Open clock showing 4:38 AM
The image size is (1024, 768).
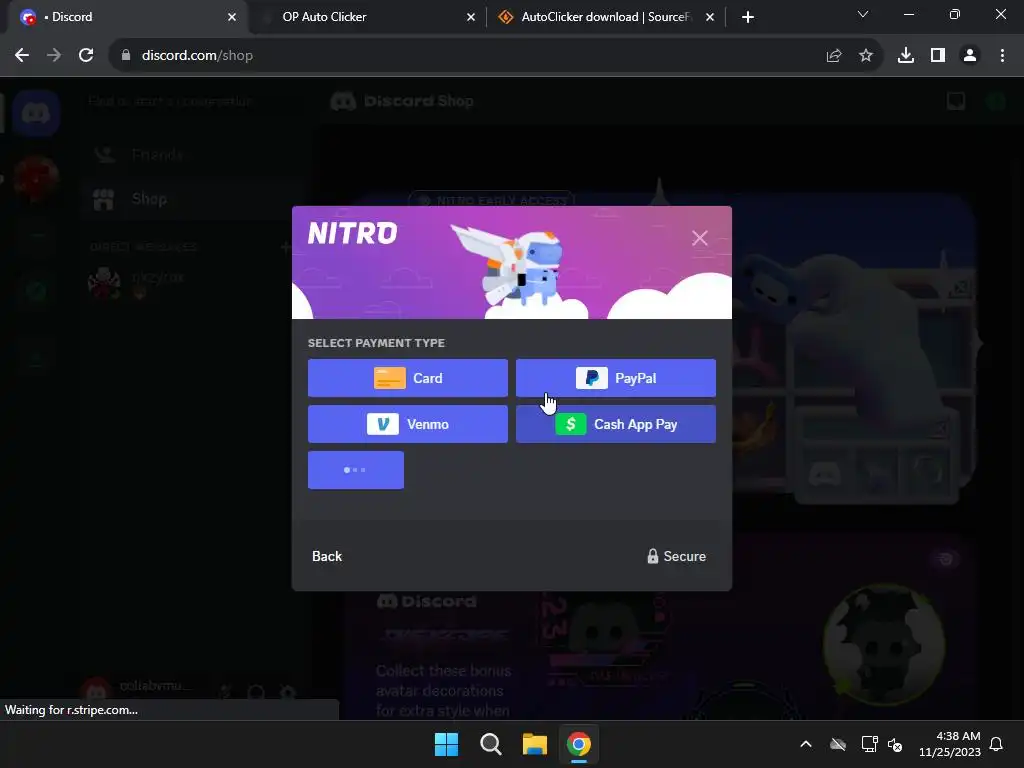click(x=950, y=744)
